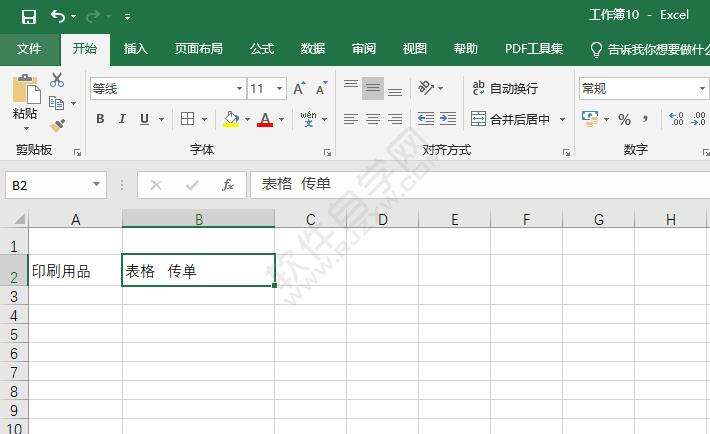Show phonetic guide wén icon
The width and height of the screenshot is (710, 434).
[x=308, y=119]
